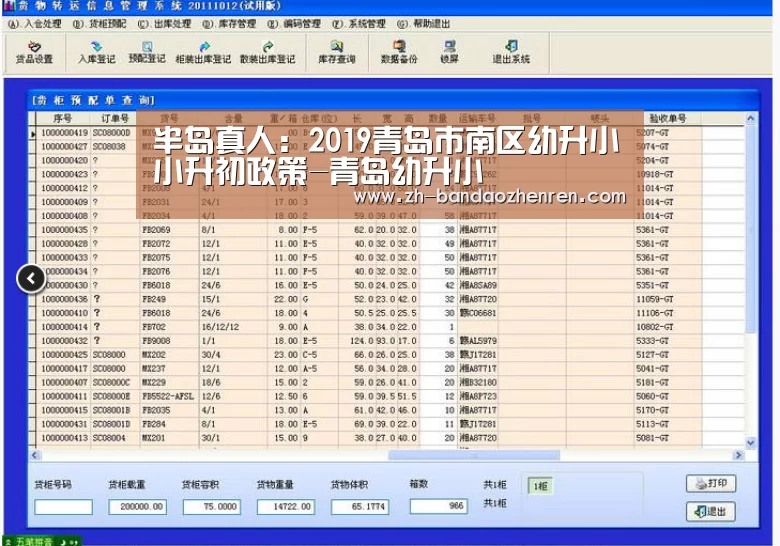This screenshot has height=546, width=780.
Task: Open 库存查询 toolbar icon
Action: [337, 52]
